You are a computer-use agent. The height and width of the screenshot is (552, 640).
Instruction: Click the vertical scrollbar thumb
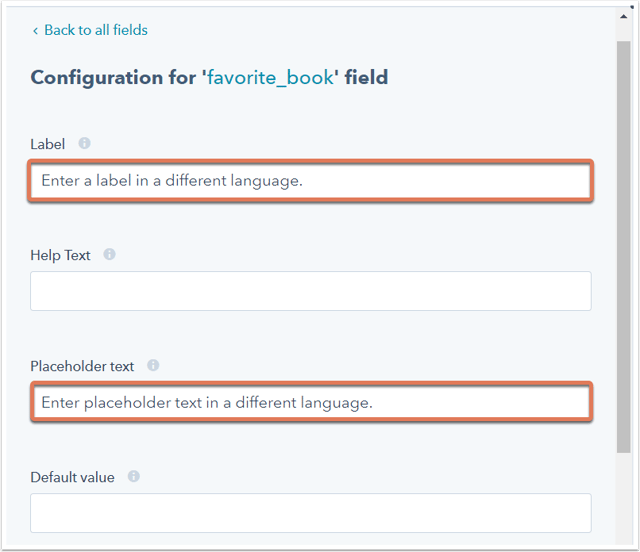(x=623, y=247)
